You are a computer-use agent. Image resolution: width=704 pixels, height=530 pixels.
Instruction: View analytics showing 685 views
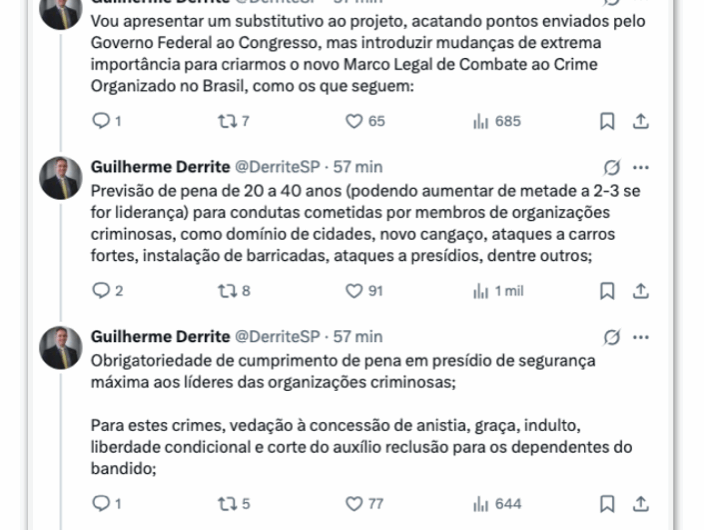tap(480, 121)
